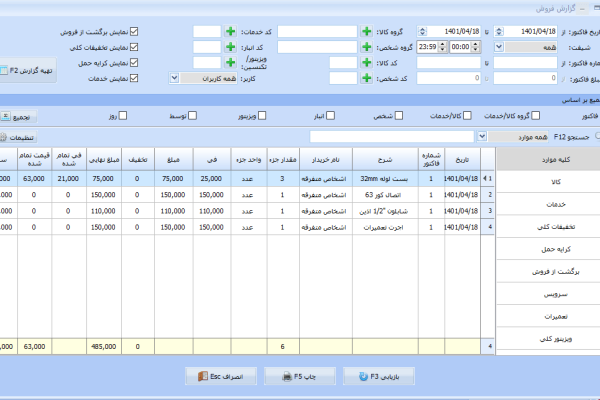
Task: Click green plus next to گروه شخص
Action: pos(366,47)
